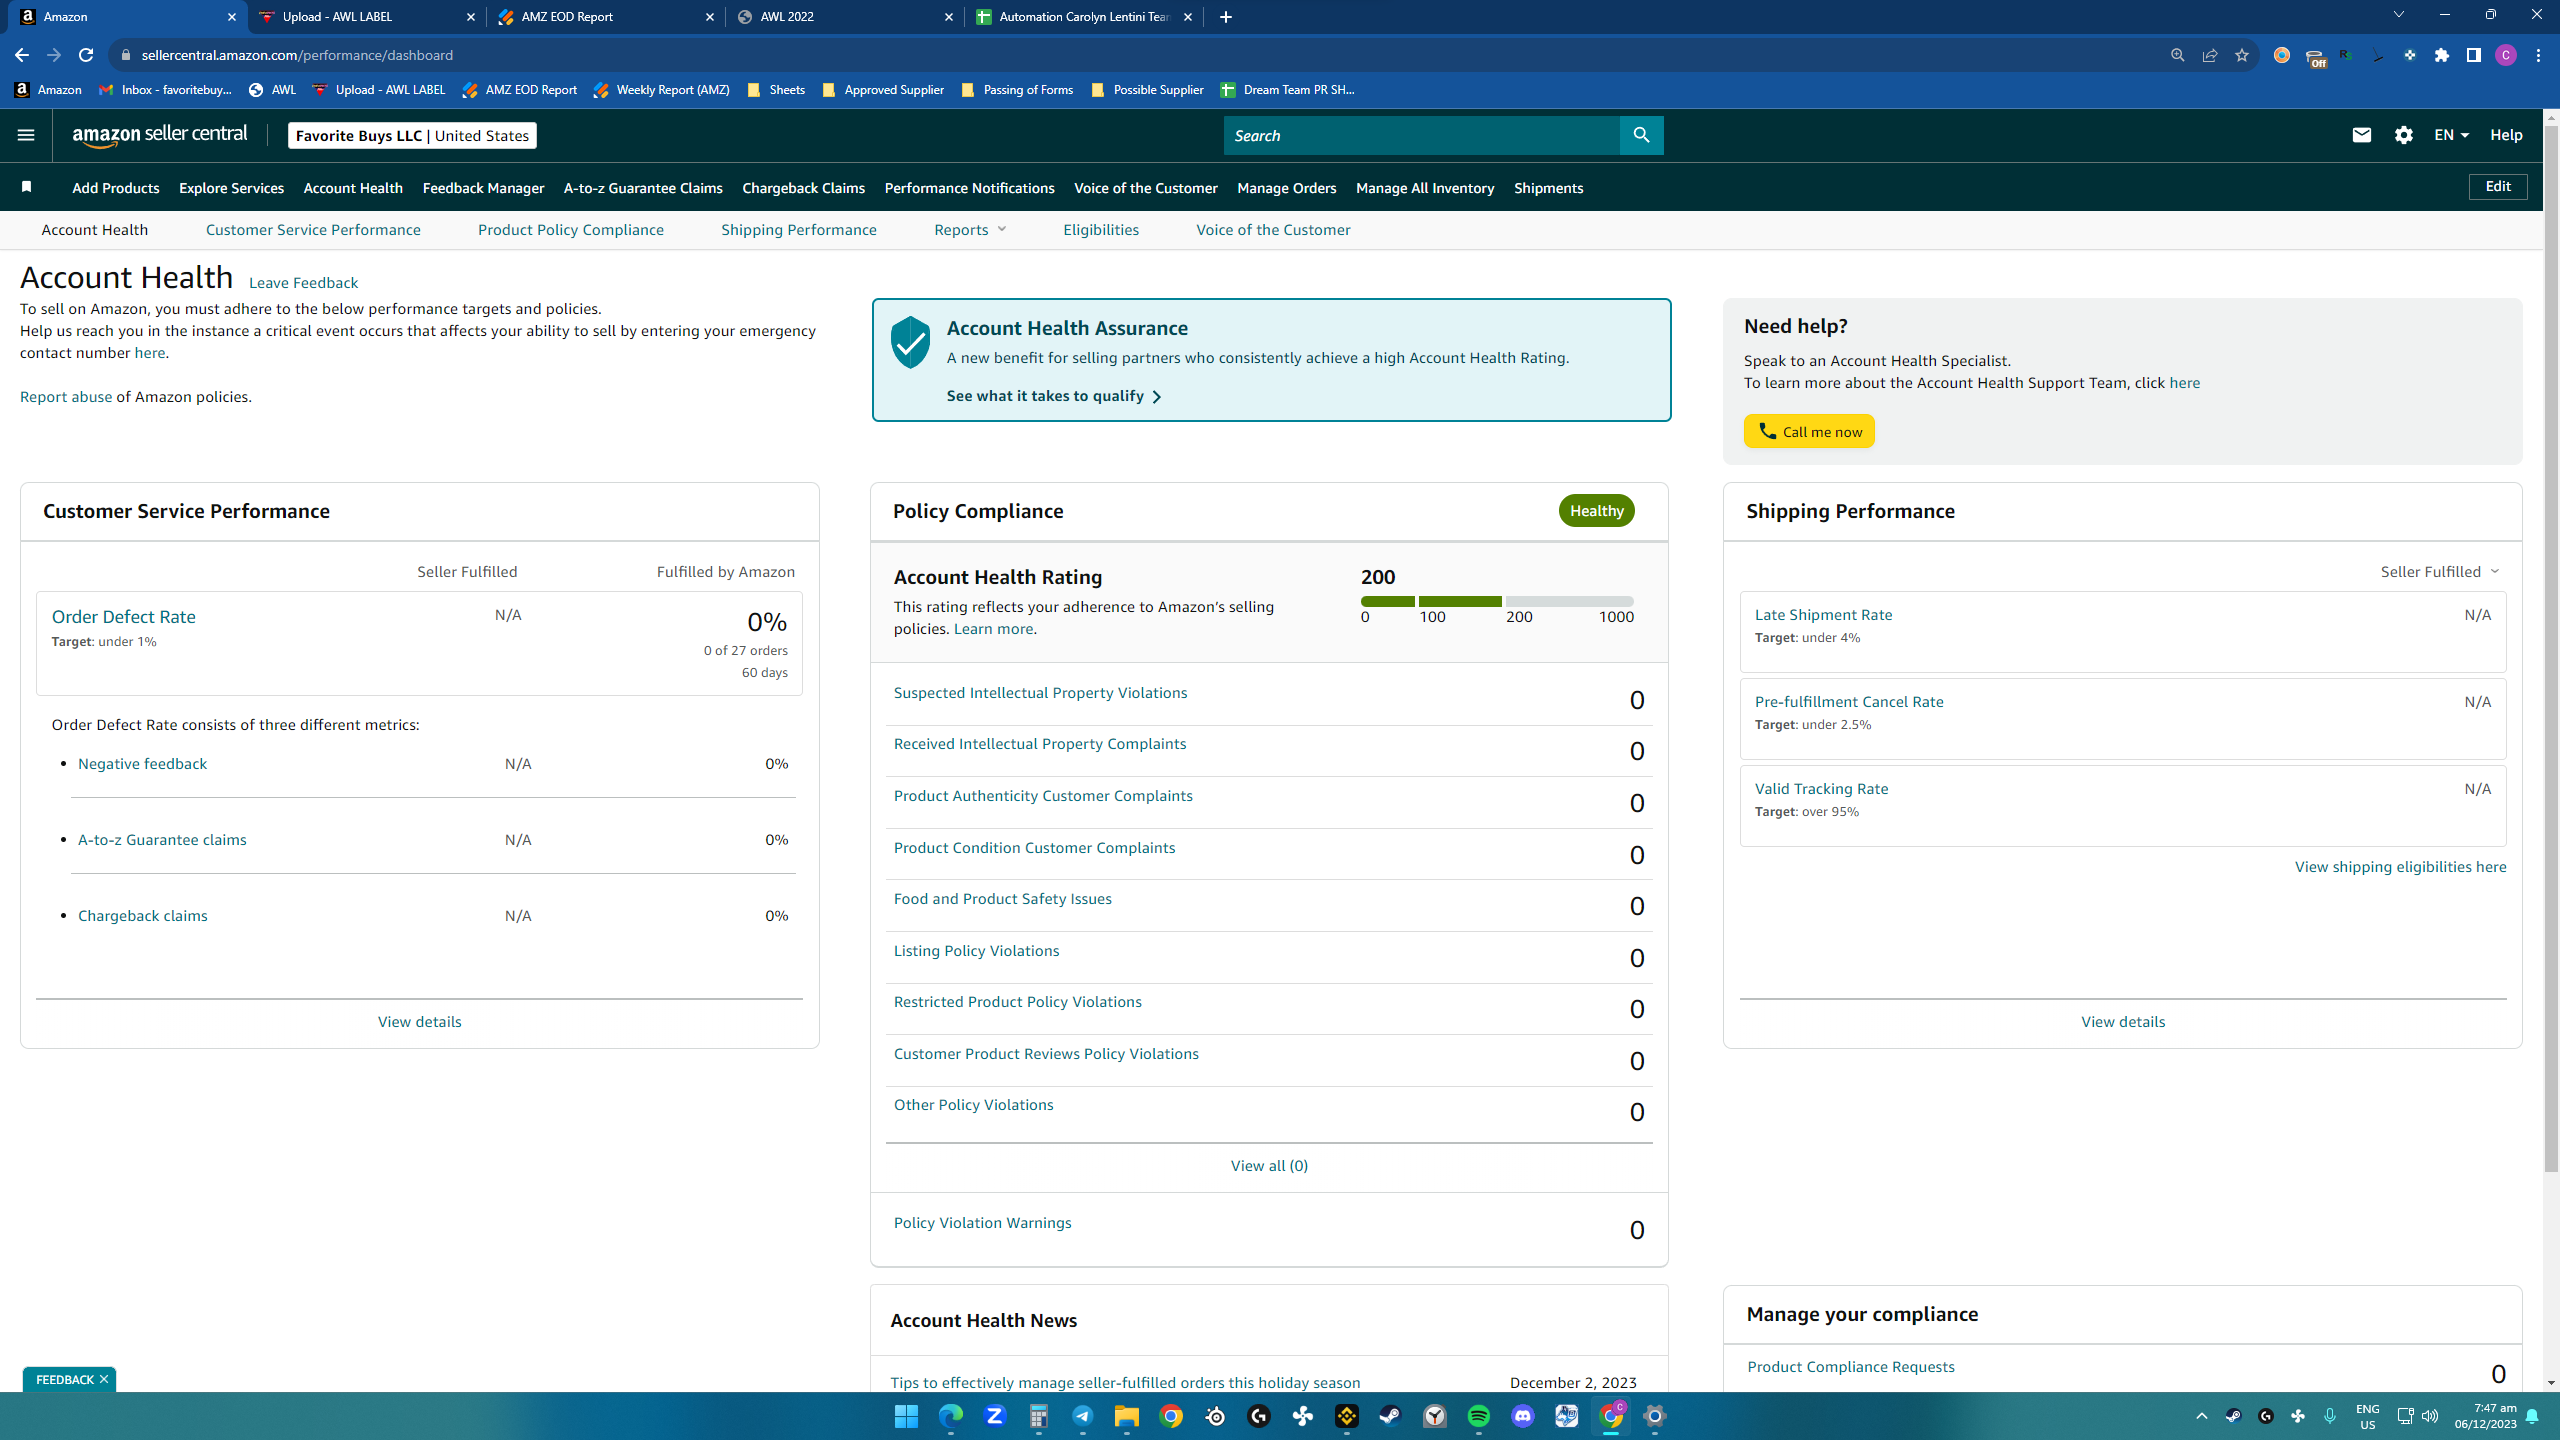Viewport: 2560px width, 1440px height.
Task: Click the browser zoom magnifier in address bar
Action: [x=2177, y=55]
